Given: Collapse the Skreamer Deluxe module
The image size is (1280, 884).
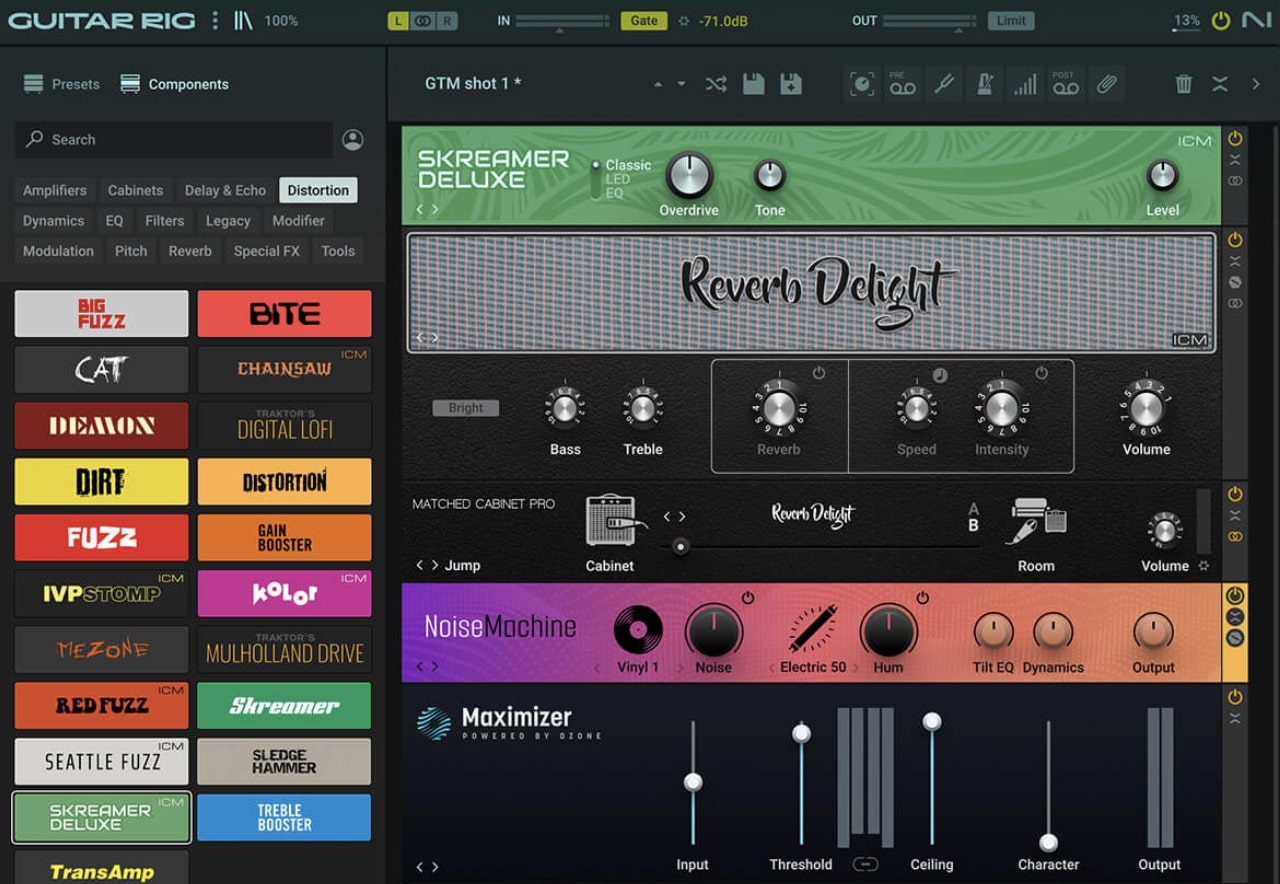Looking at the screenshot, I should (x=1235, y=160).
